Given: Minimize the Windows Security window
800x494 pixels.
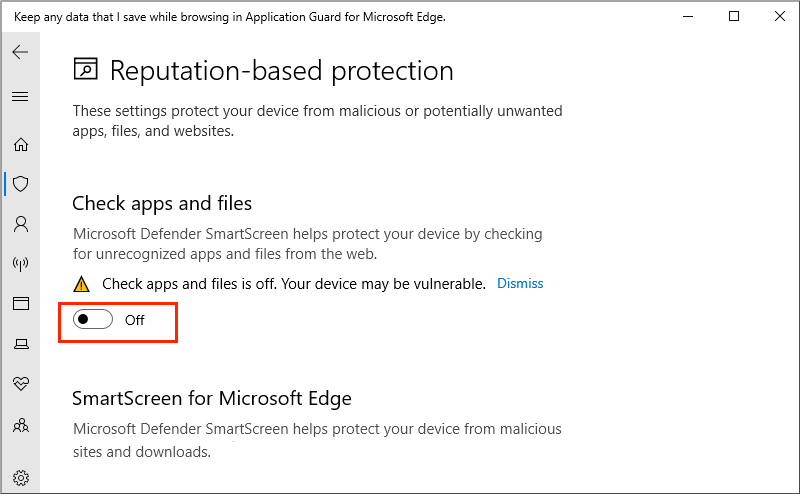Looking at the screenshot, I should coord(687,16).
